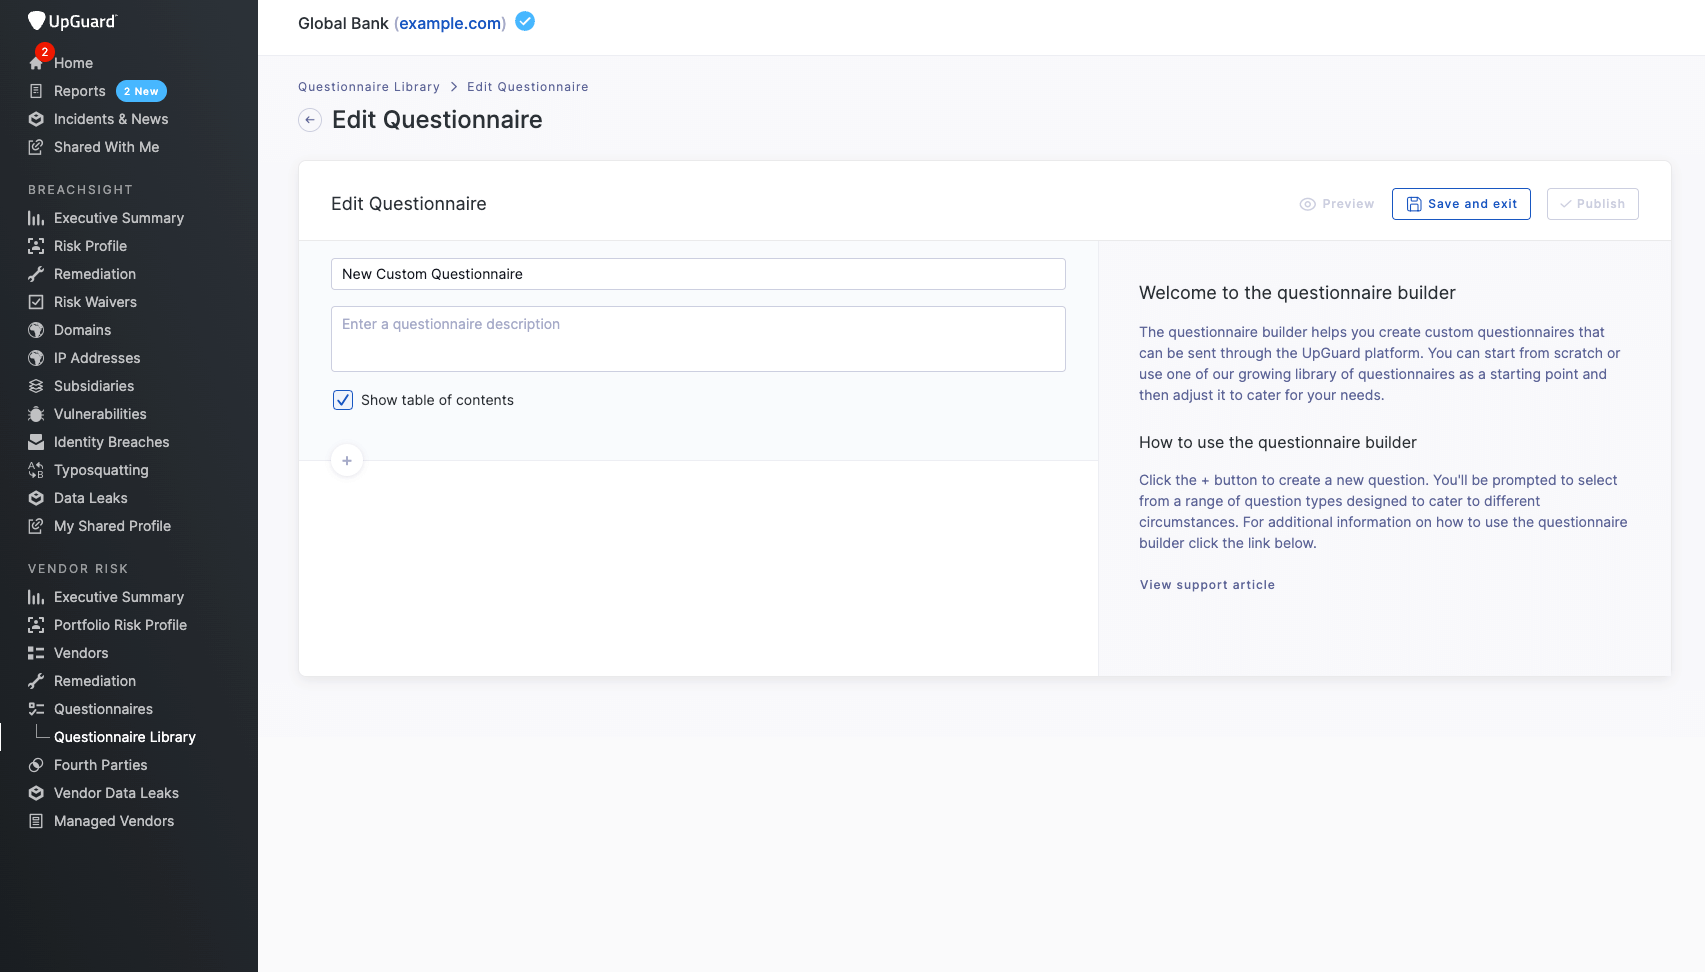This screenshot has width=1705, height=972.
Task: Select Typosquatting label in sidebar
Action: tap(101, 470)
